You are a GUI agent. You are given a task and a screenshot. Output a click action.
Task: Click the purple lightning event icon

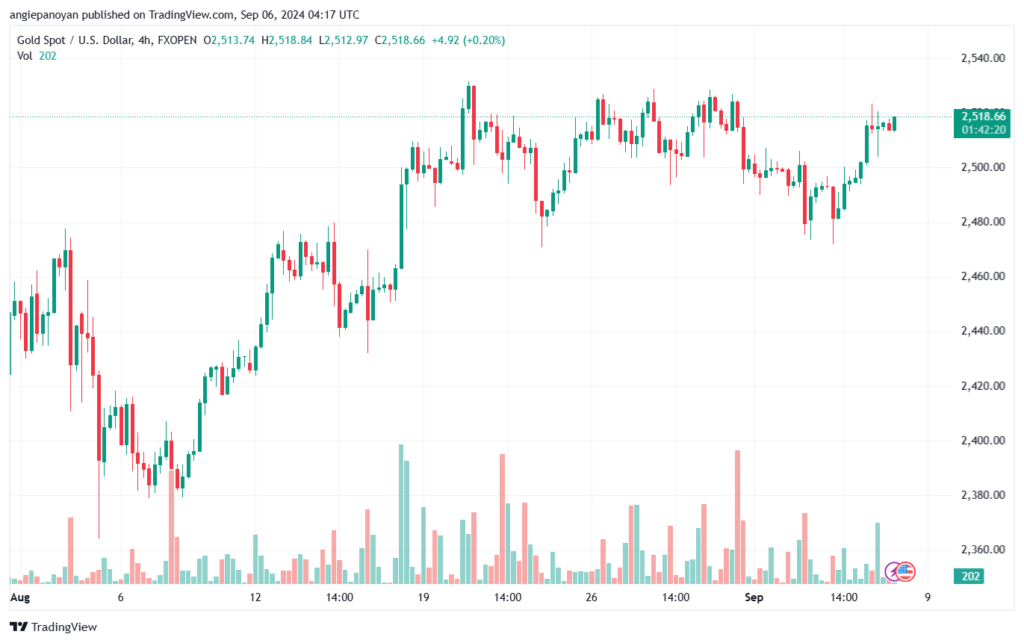tap(894, 571)
